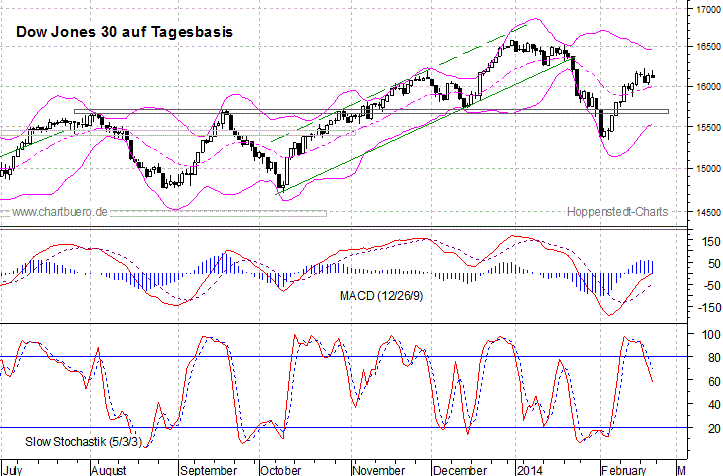Click the 15000 price axis label
This screenshot has height=476, width=723.
708,169
